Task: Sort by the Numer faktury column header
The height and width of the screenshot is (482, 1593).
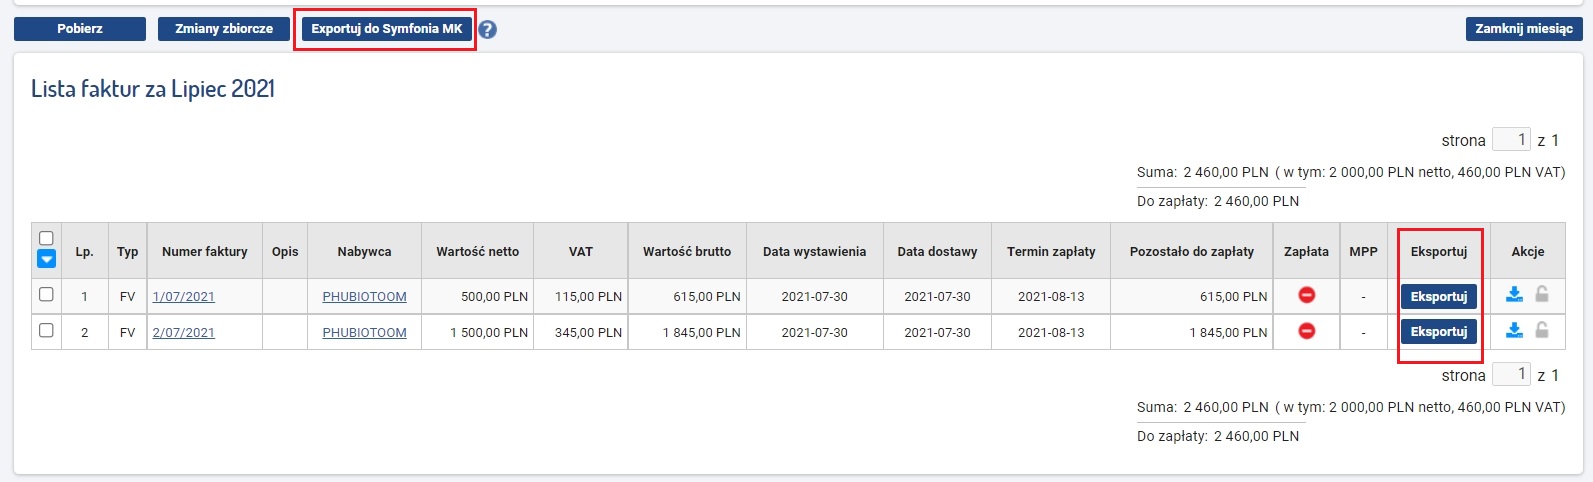Action: 204,251
